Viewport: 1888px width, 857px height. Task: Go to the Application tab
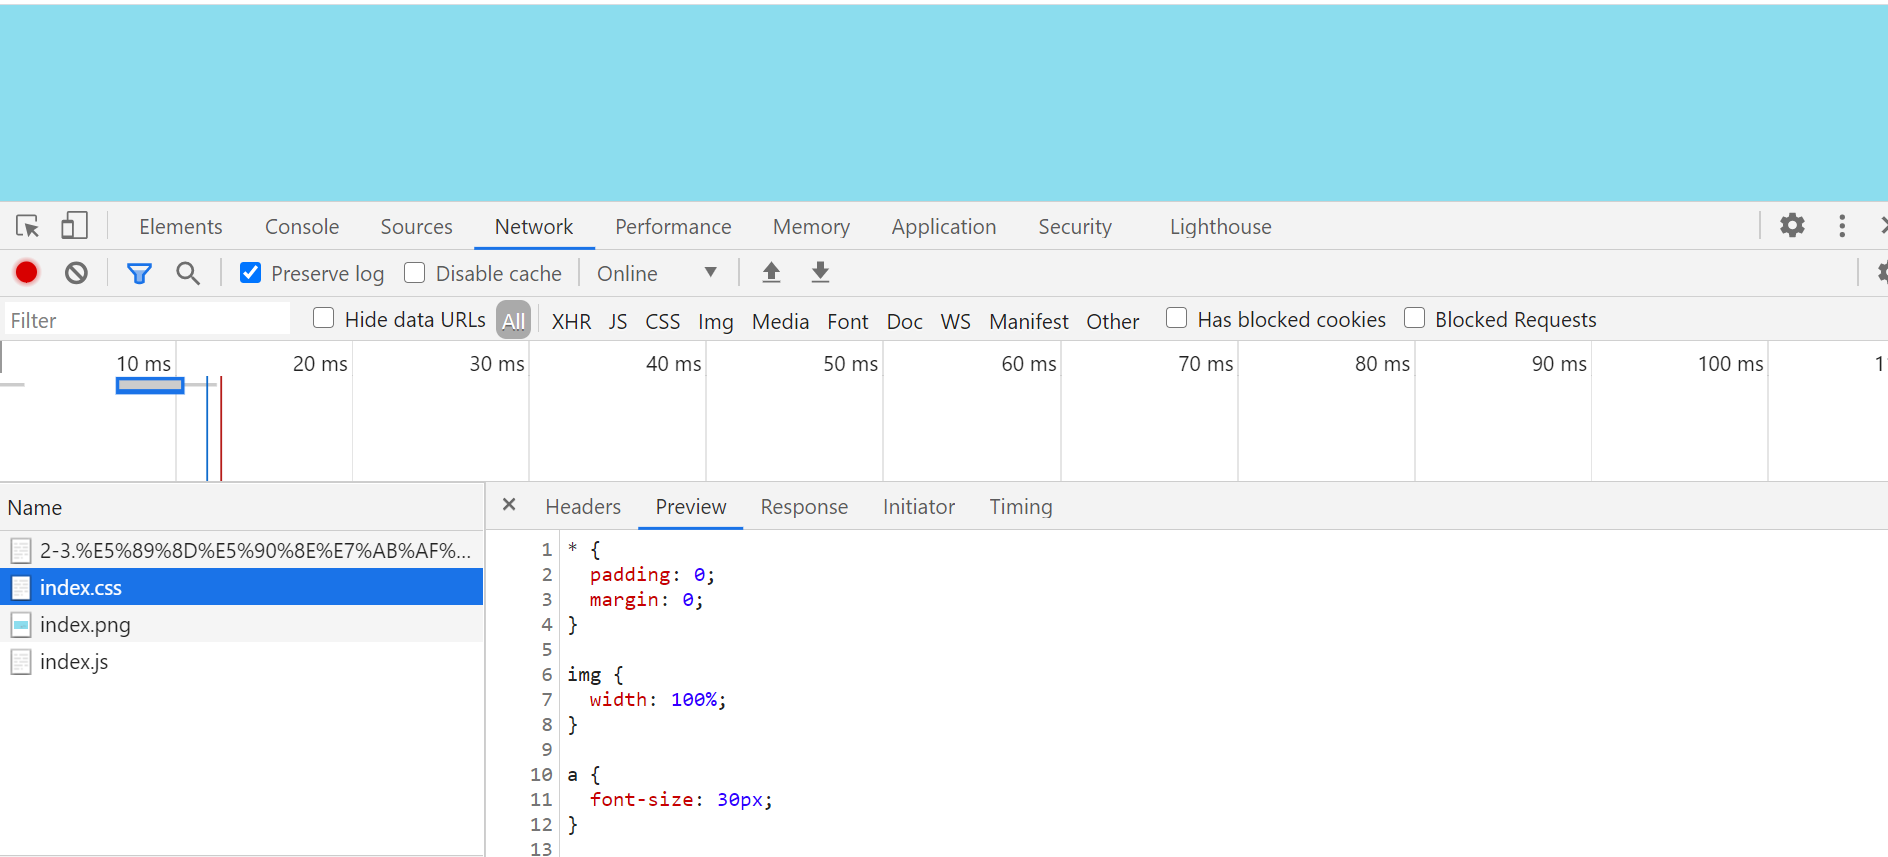click(x=944, y=227)
